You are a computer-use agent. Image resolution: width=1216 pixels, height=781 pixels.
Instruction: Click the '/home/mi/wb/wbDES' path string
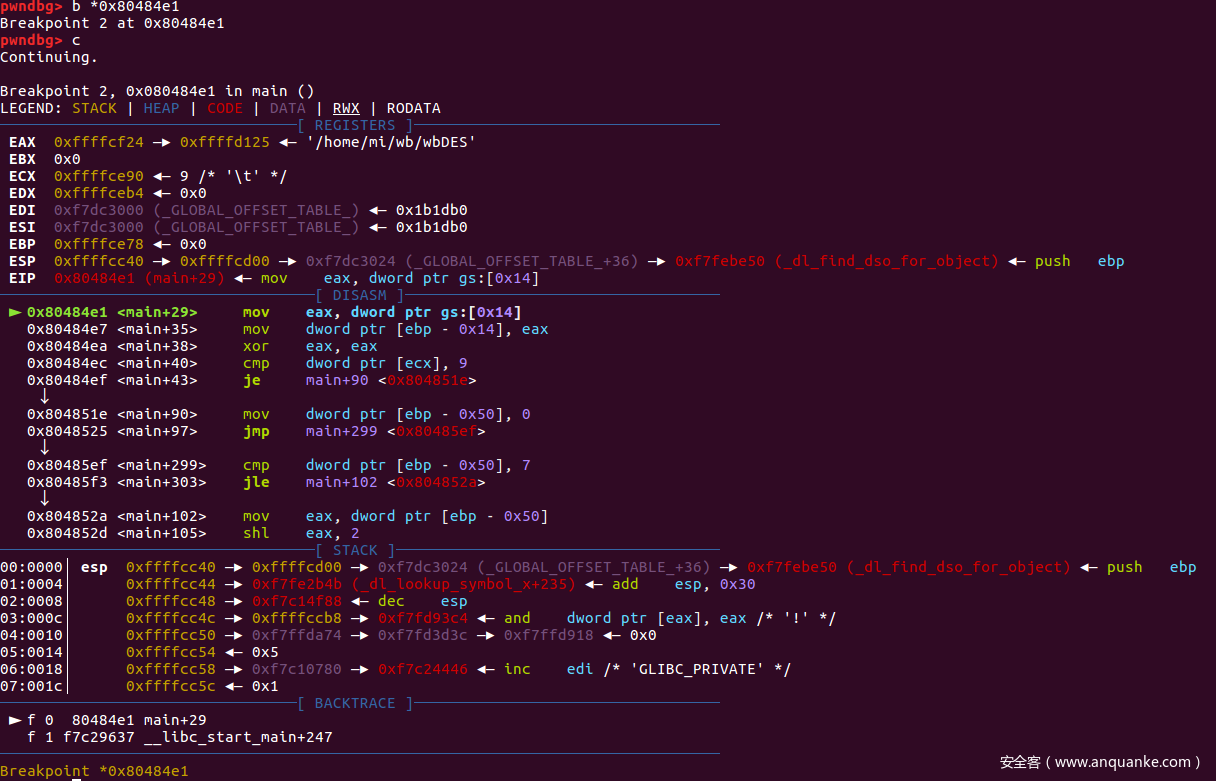click(x=391, y=142)
